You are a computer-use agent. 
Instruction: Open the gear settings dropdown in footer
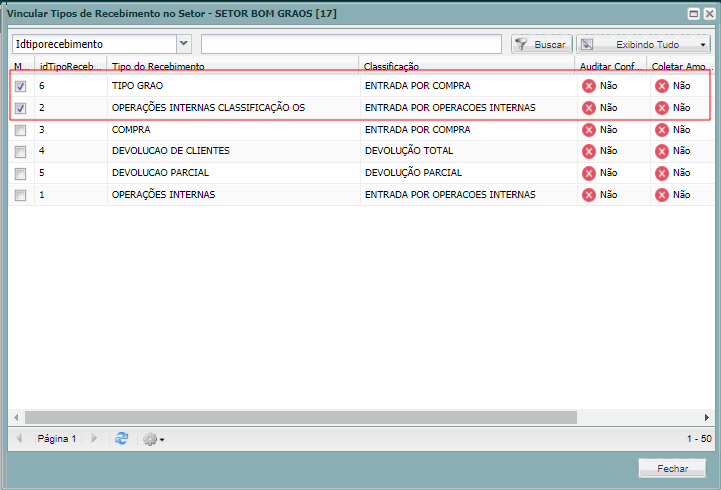tap(154, 439)
